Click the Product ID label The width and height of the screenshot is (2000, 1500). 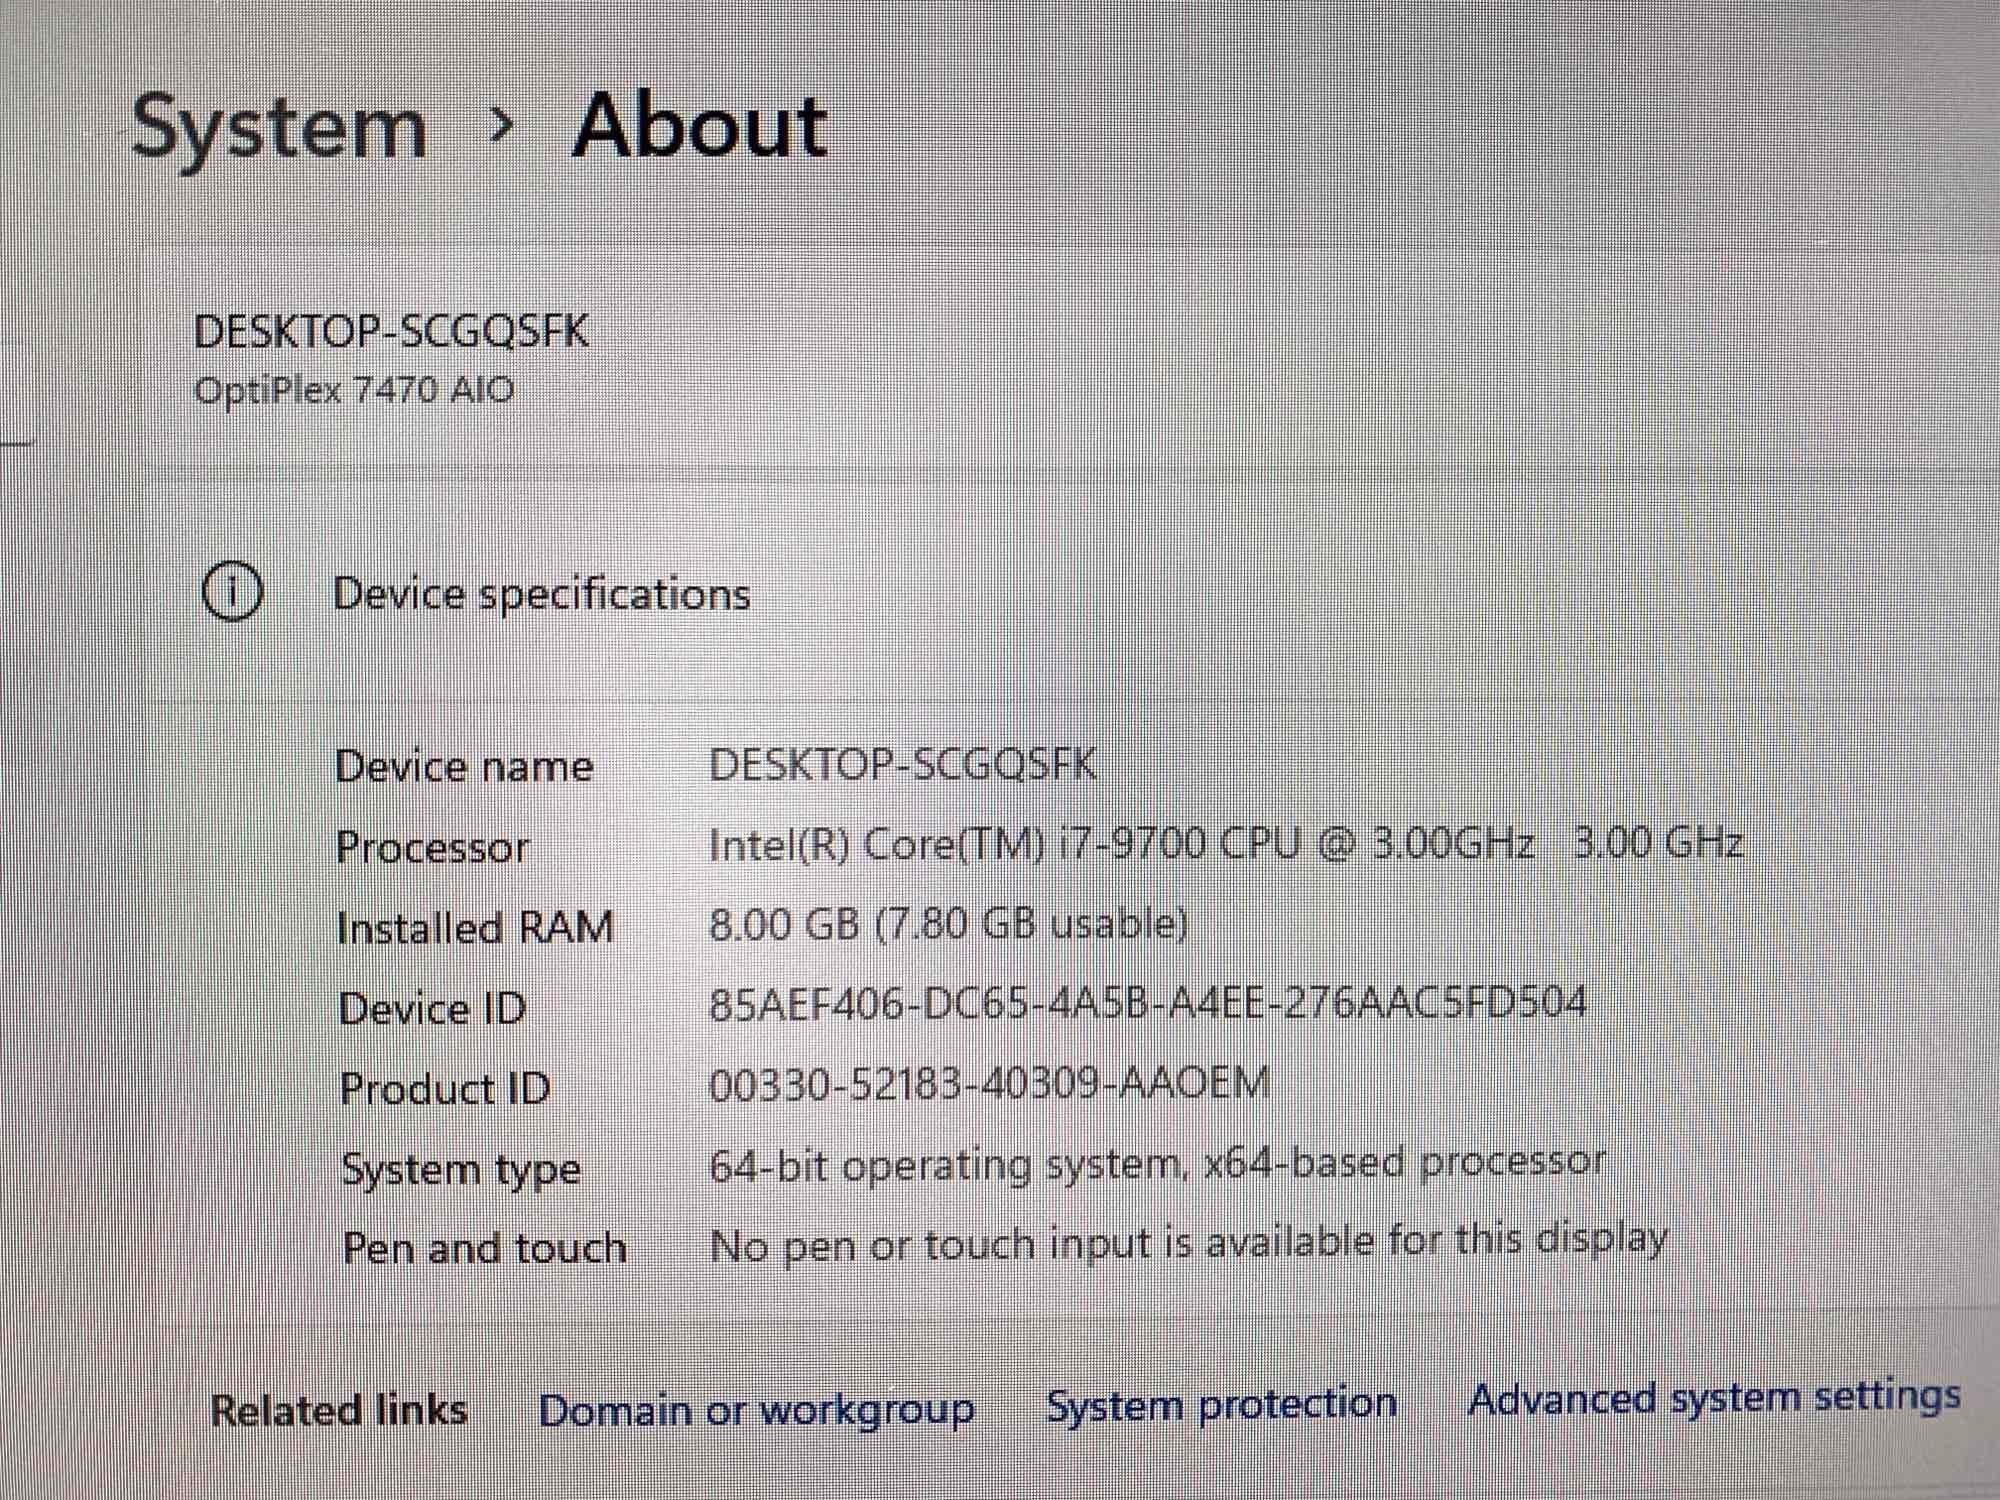(445, 1089)
